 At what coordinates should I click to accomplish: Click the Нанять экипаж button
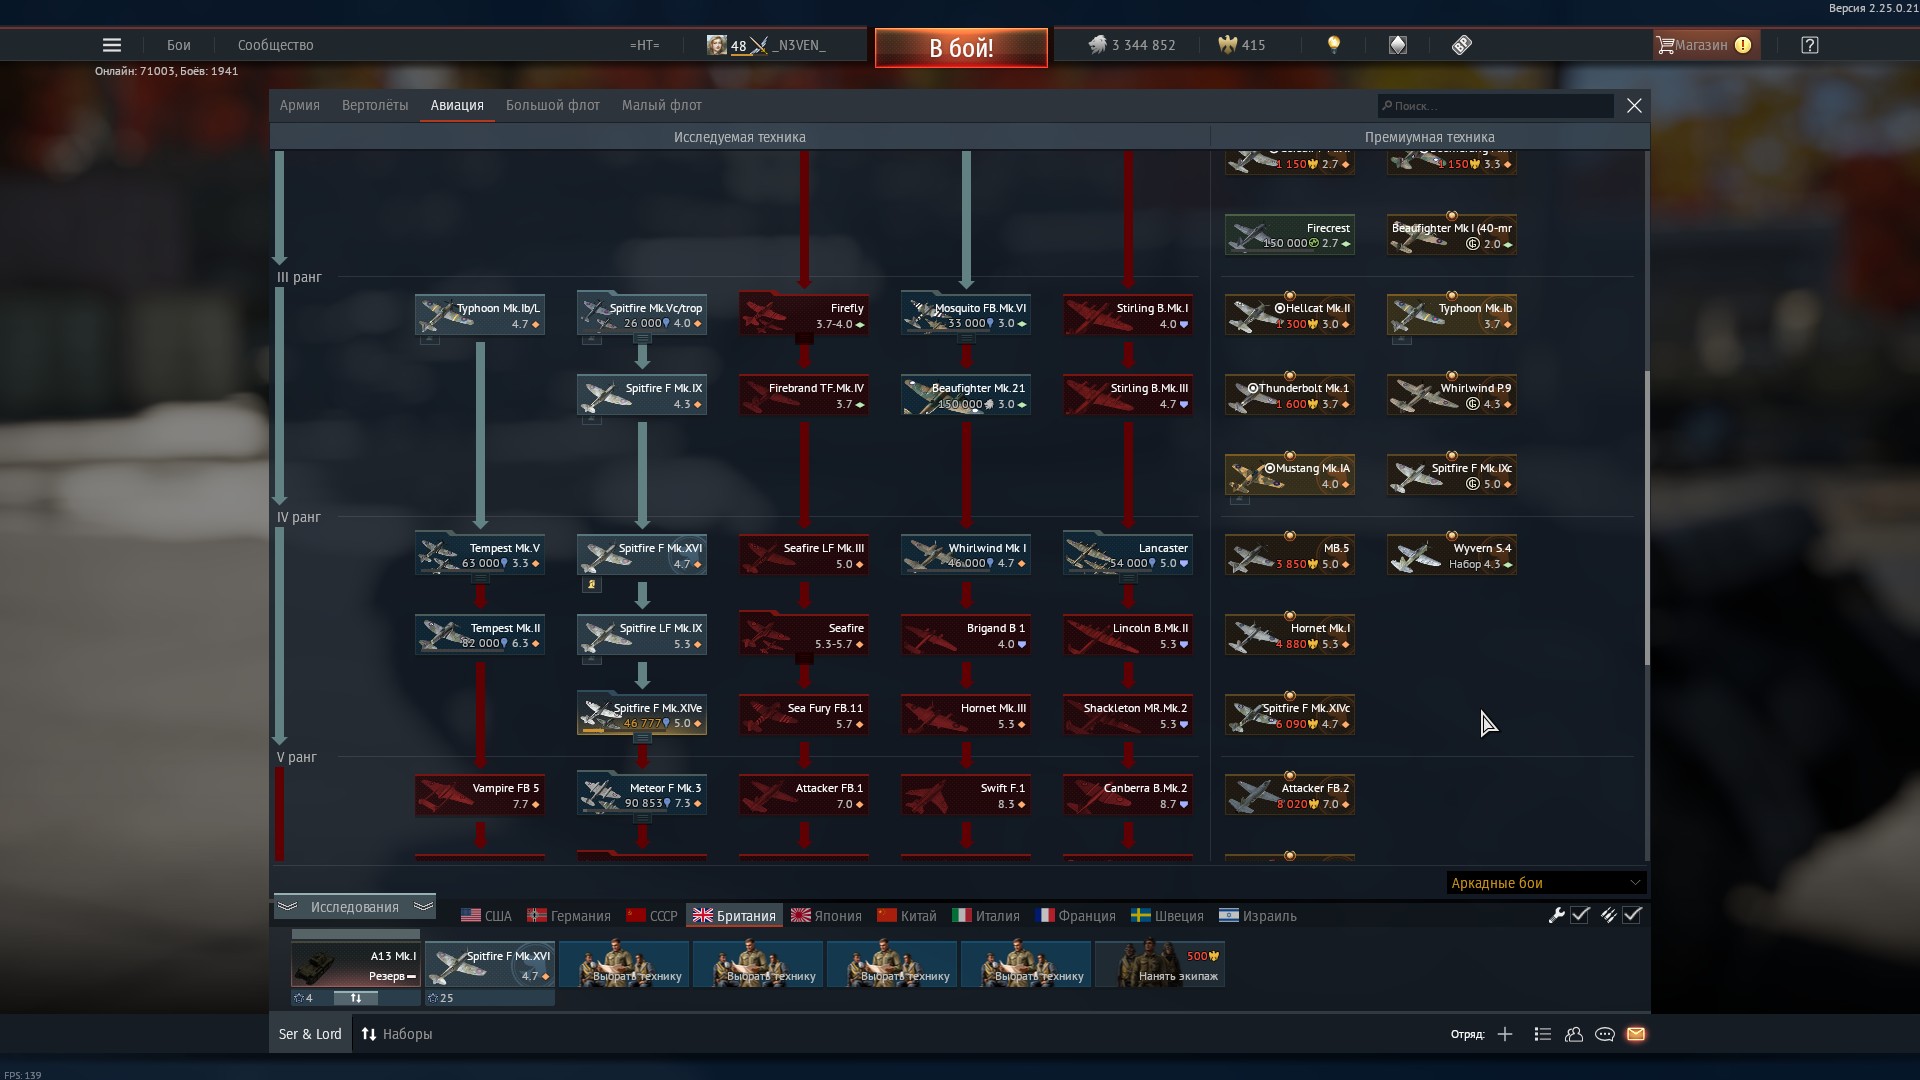1160,964
